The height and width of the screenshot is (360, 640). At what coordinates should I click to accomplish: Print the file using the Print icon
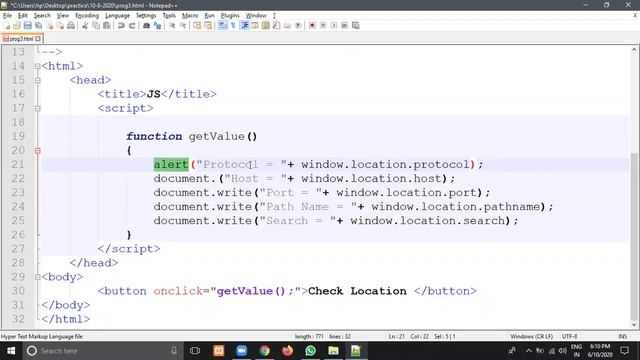pyautogui.click(x=71, y=25)
